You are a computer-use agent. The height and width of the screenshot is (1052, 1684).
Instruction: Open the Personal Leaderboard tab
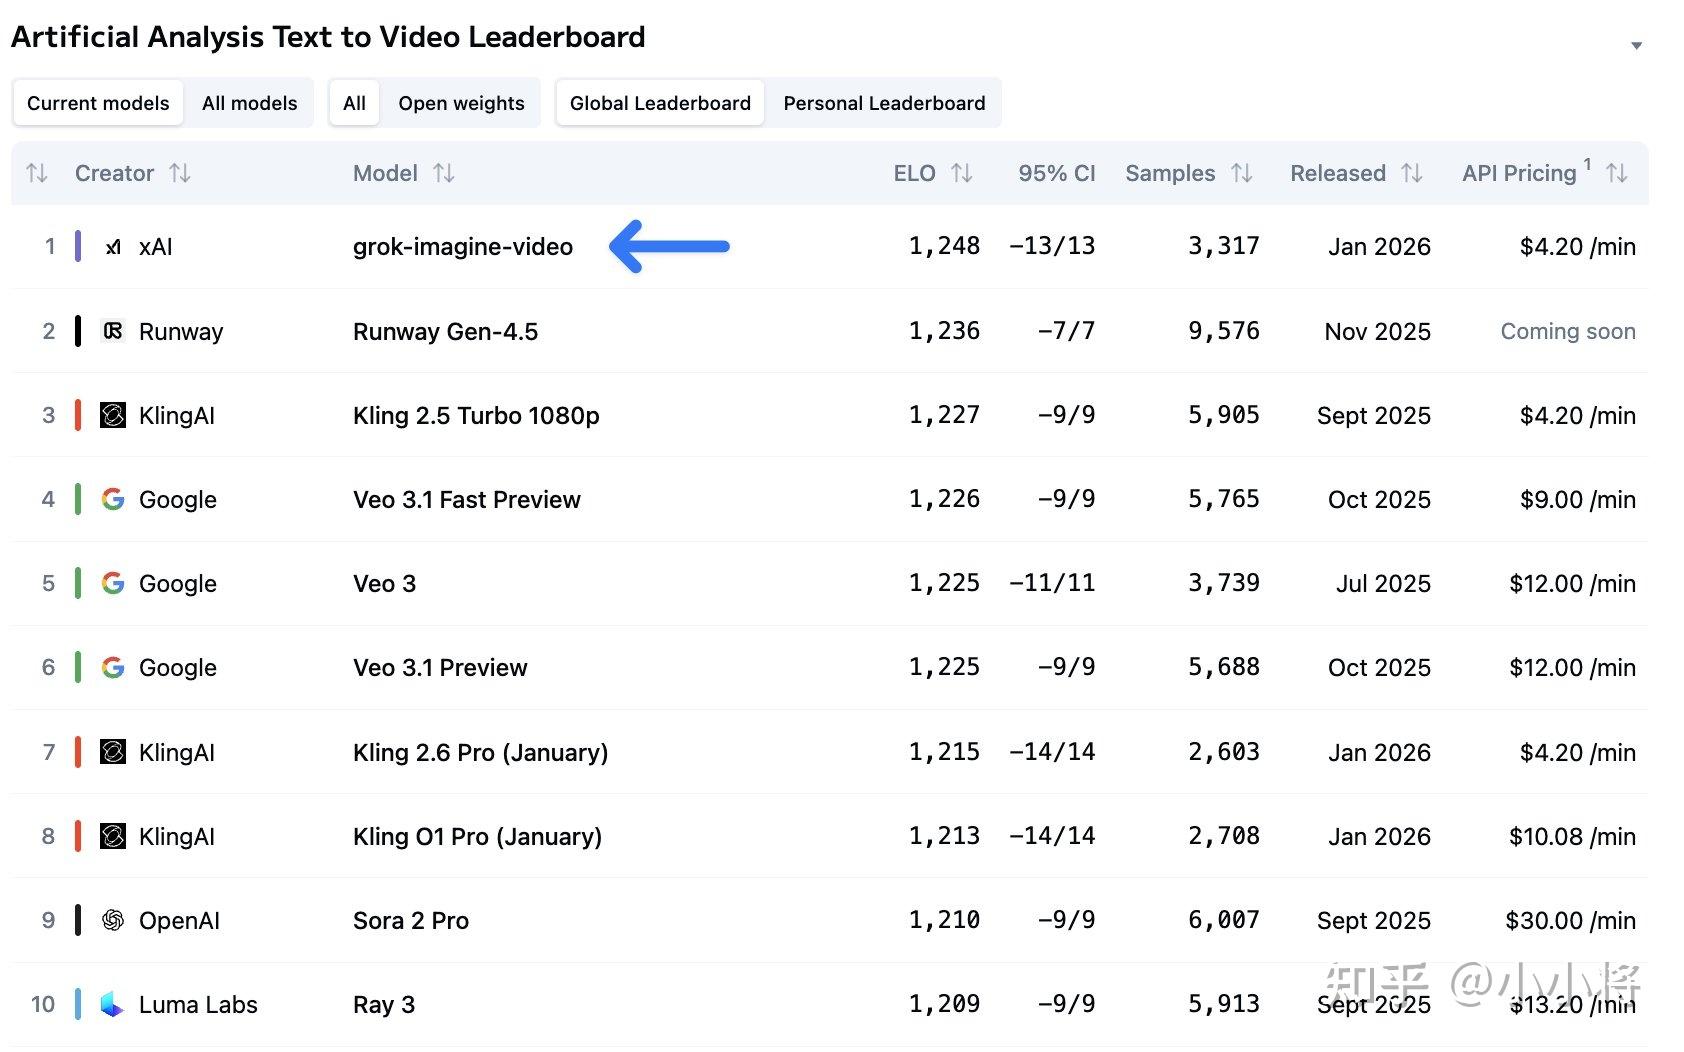[884, 103]
